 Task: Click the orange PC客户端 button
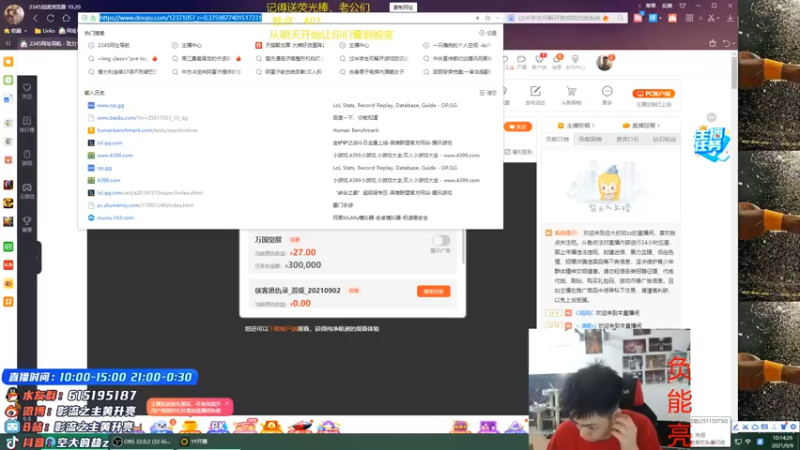[654, 93]
